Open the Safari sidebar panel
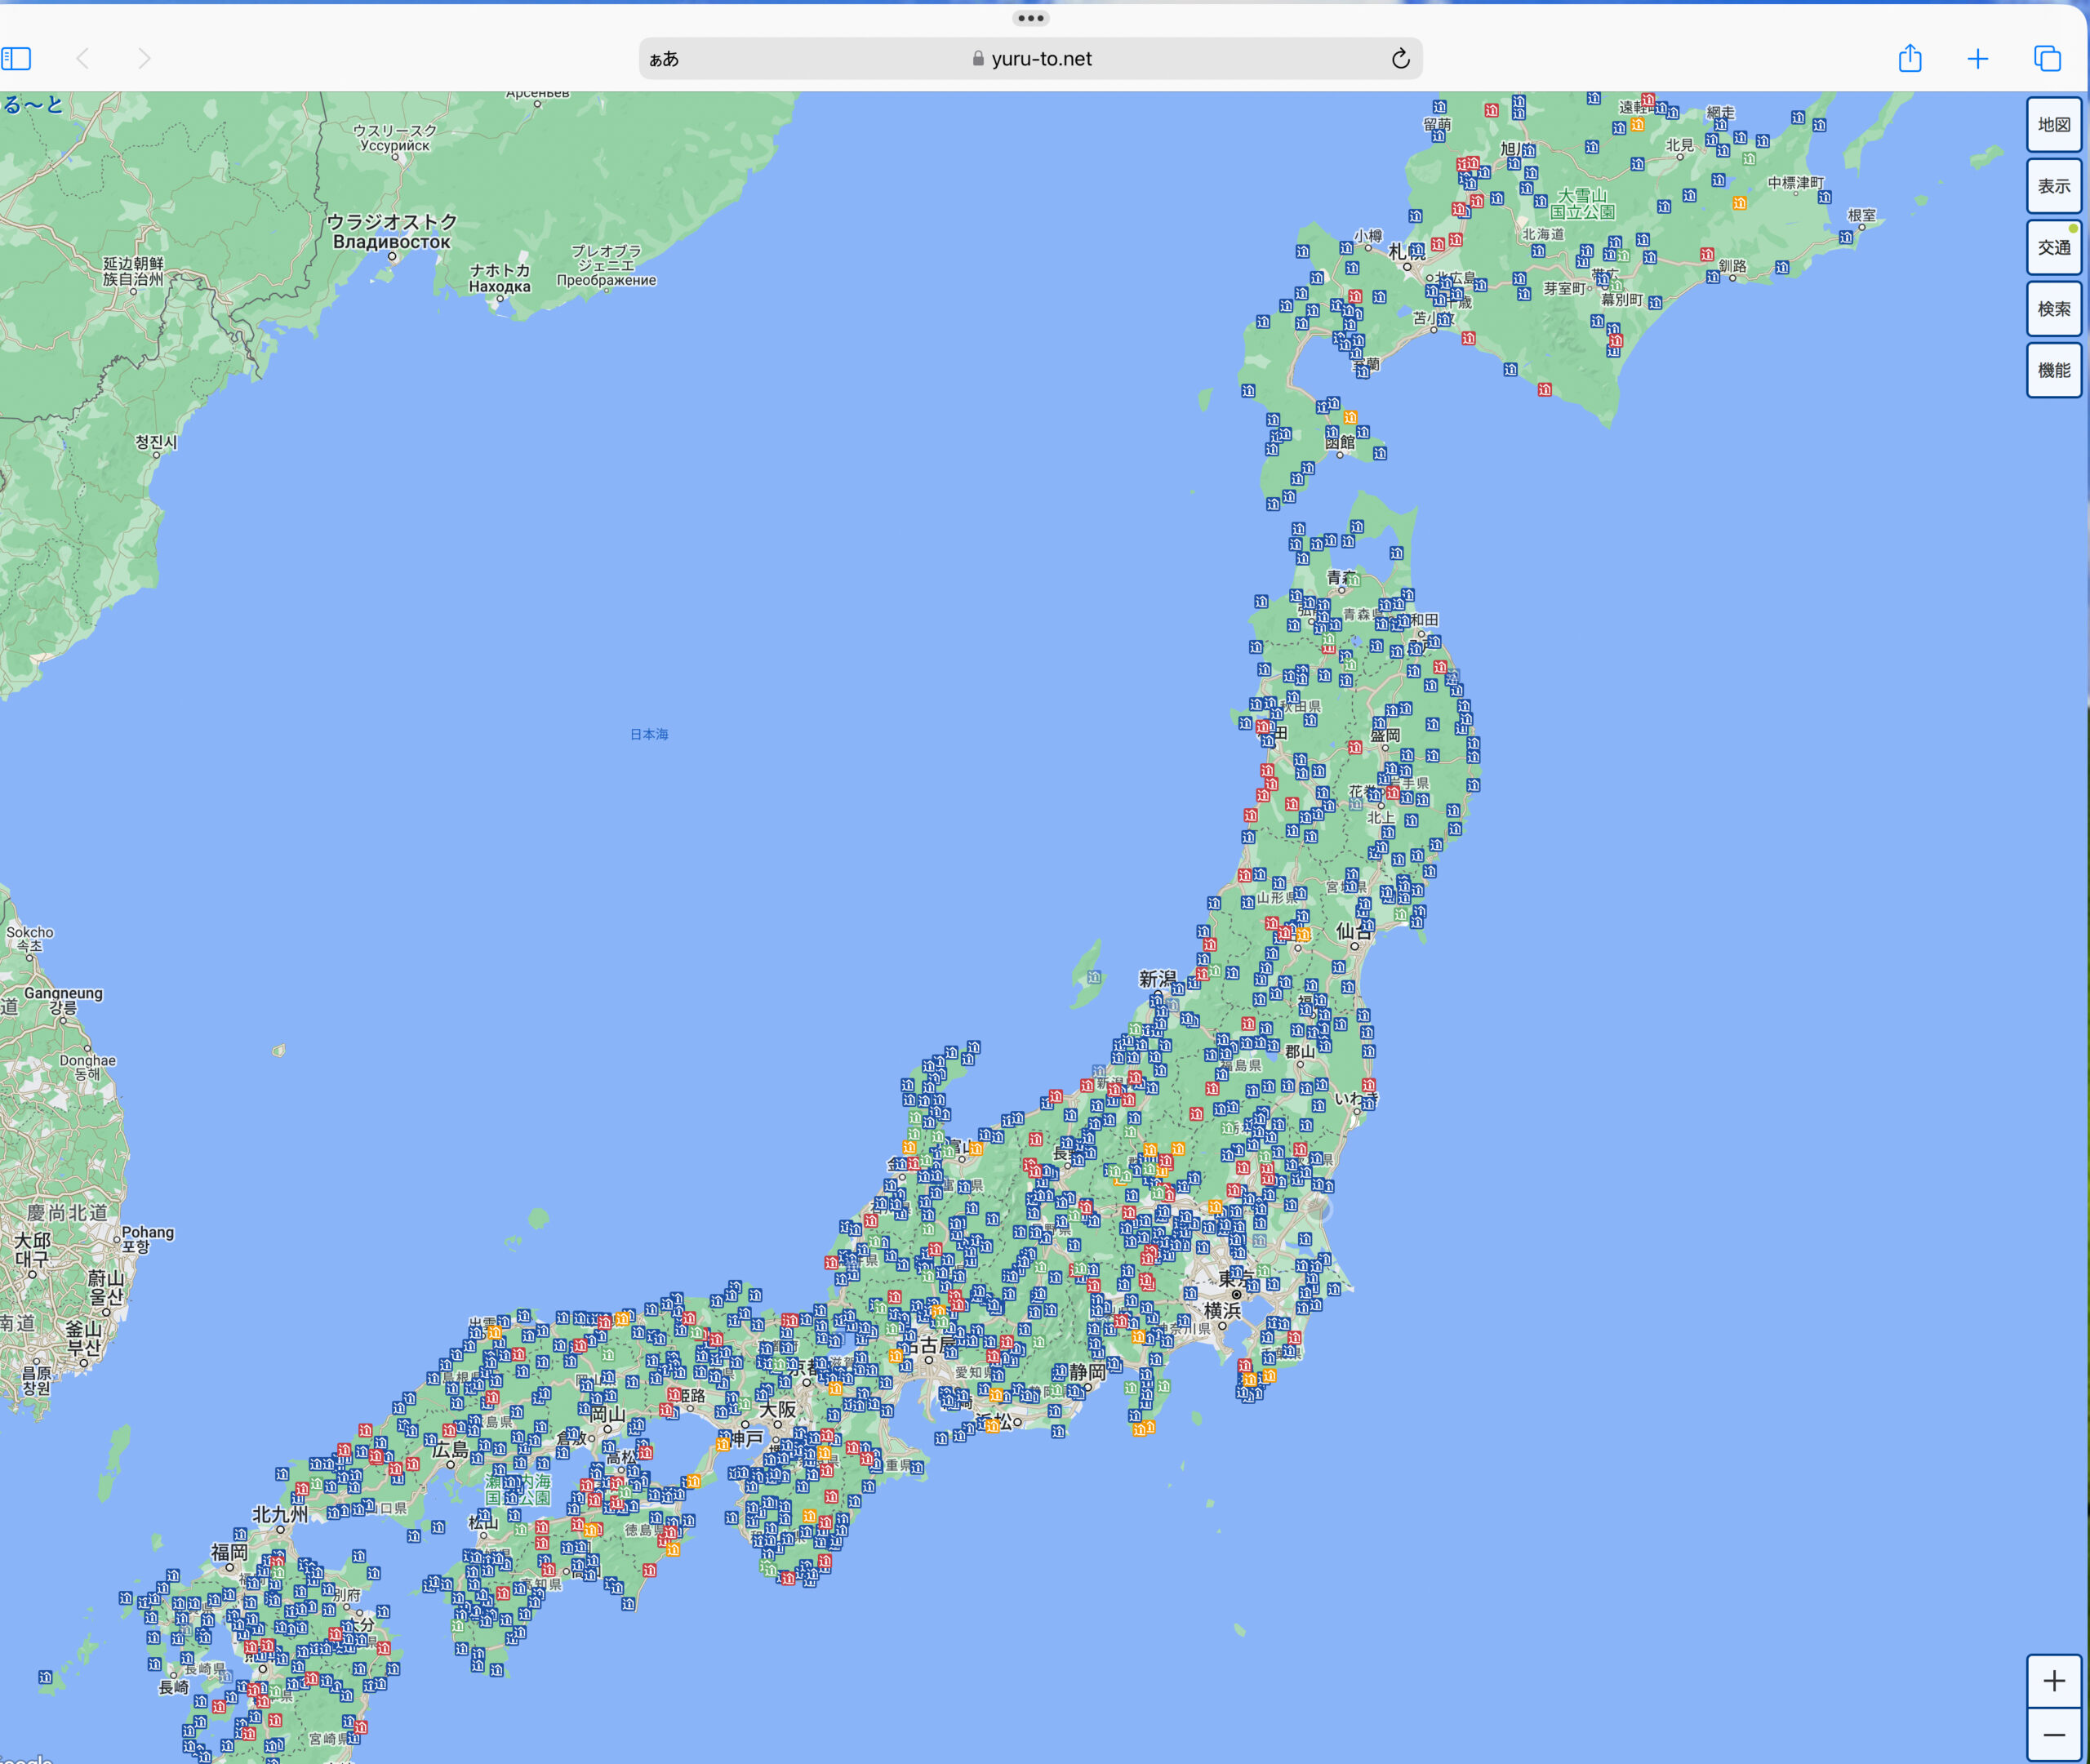Viewport: 2090px width, 1764px height. tap(16, 59)
